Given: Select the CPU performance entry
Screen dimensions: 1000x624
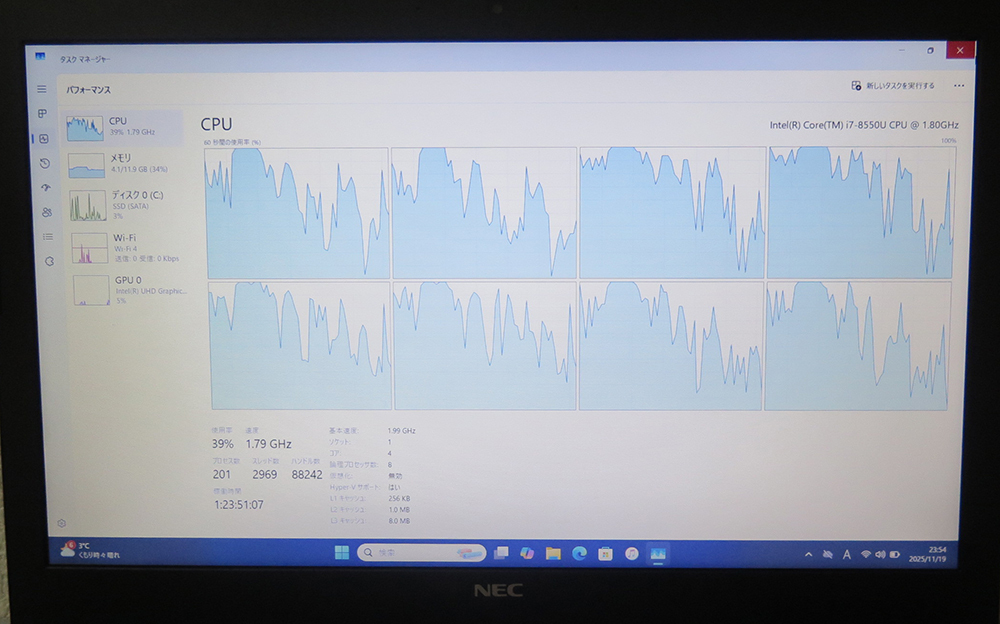Looking at the screenshot, I should (x=123, y=127).
